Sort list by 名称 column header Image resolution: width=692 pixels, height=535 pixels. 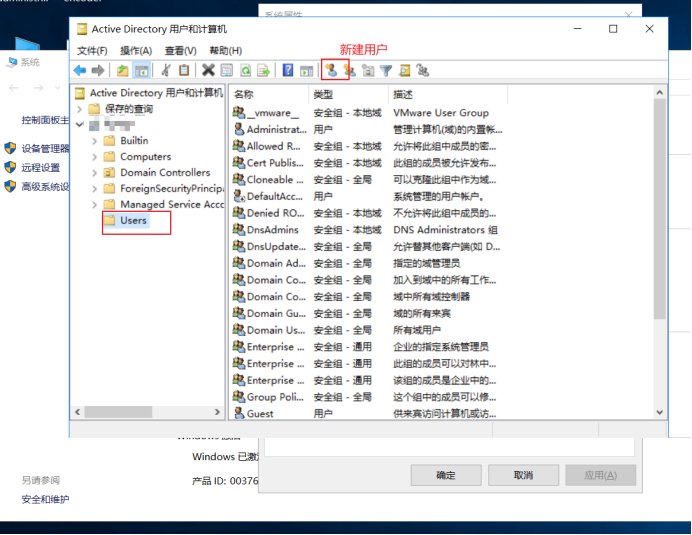point(269,94)
